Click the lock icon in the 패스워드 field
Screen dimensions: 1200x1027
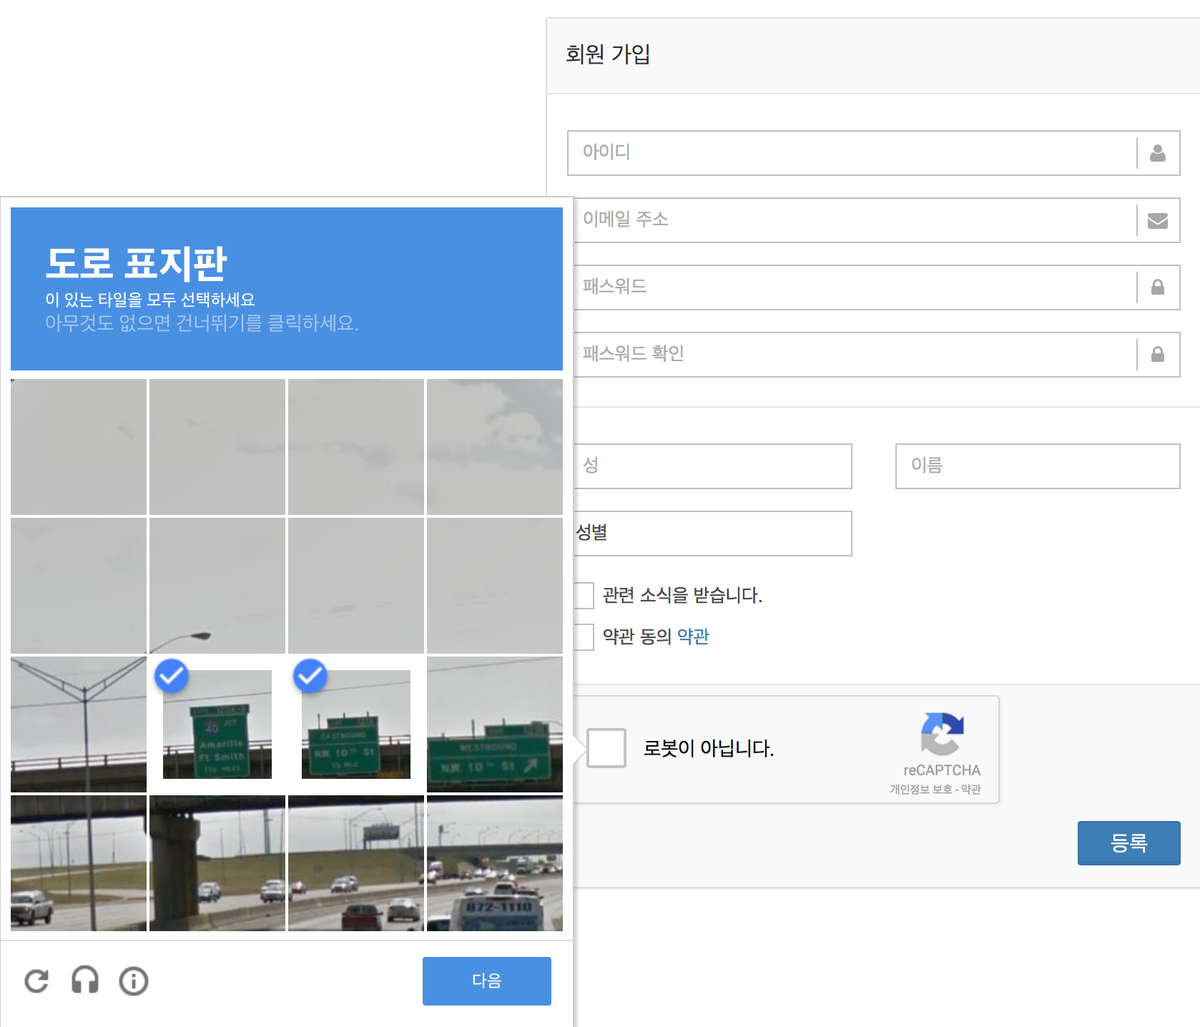click(1158, 287)
